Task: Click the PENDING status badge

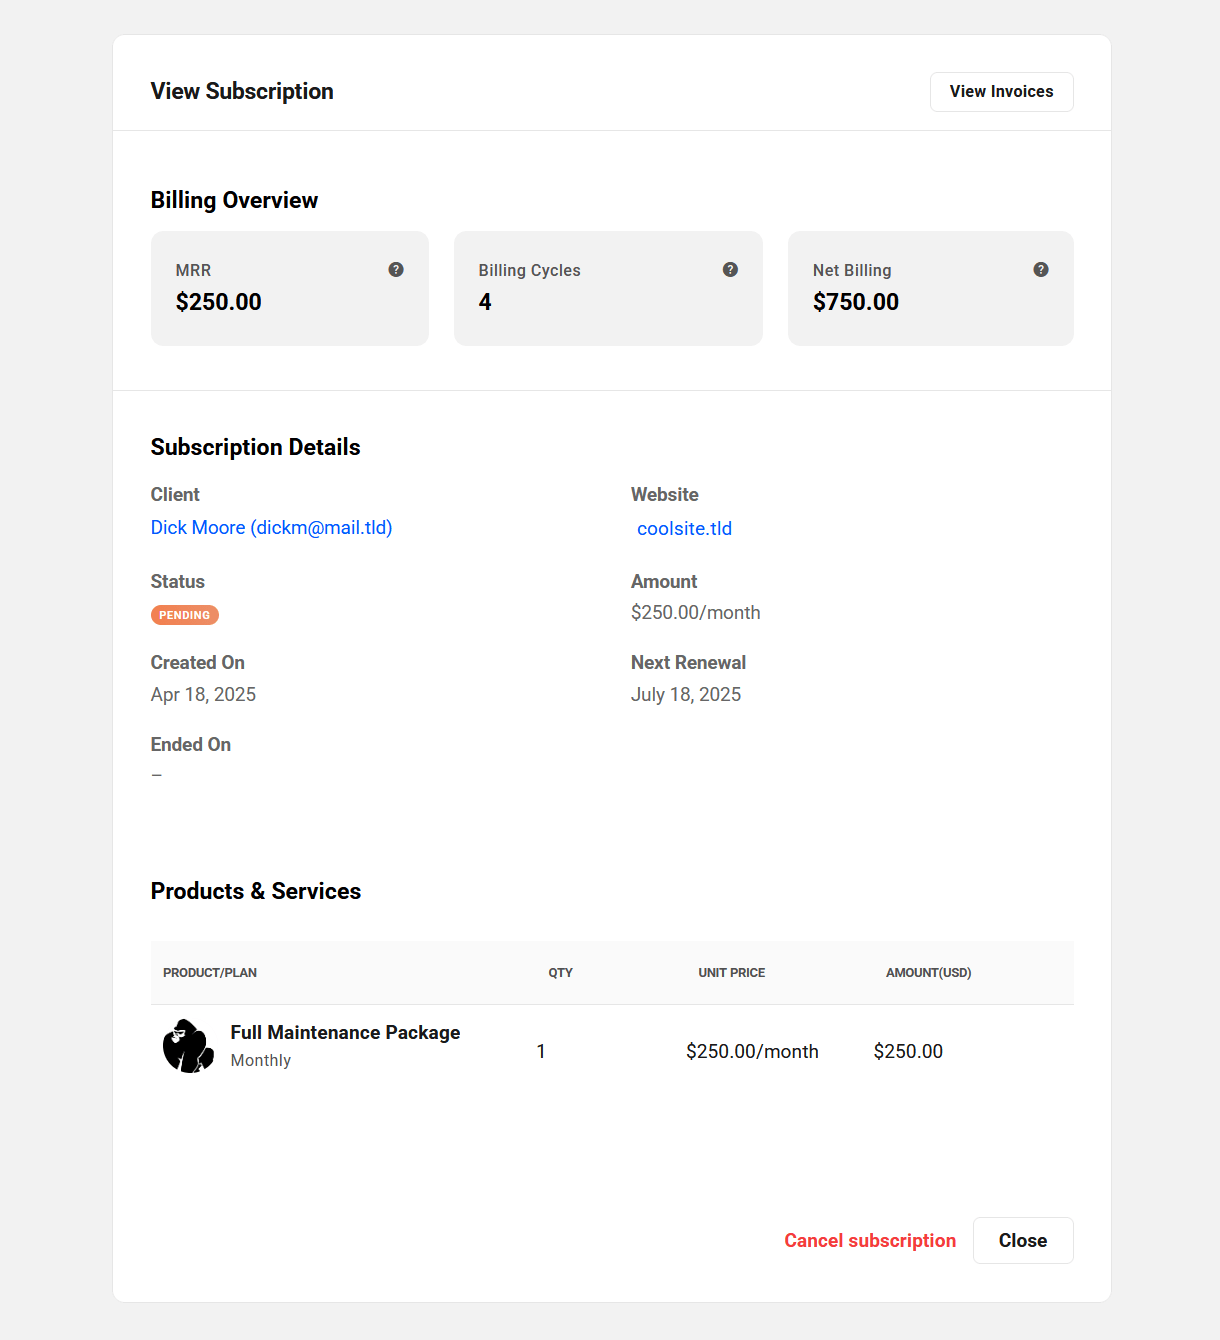Action: (185, 615)
